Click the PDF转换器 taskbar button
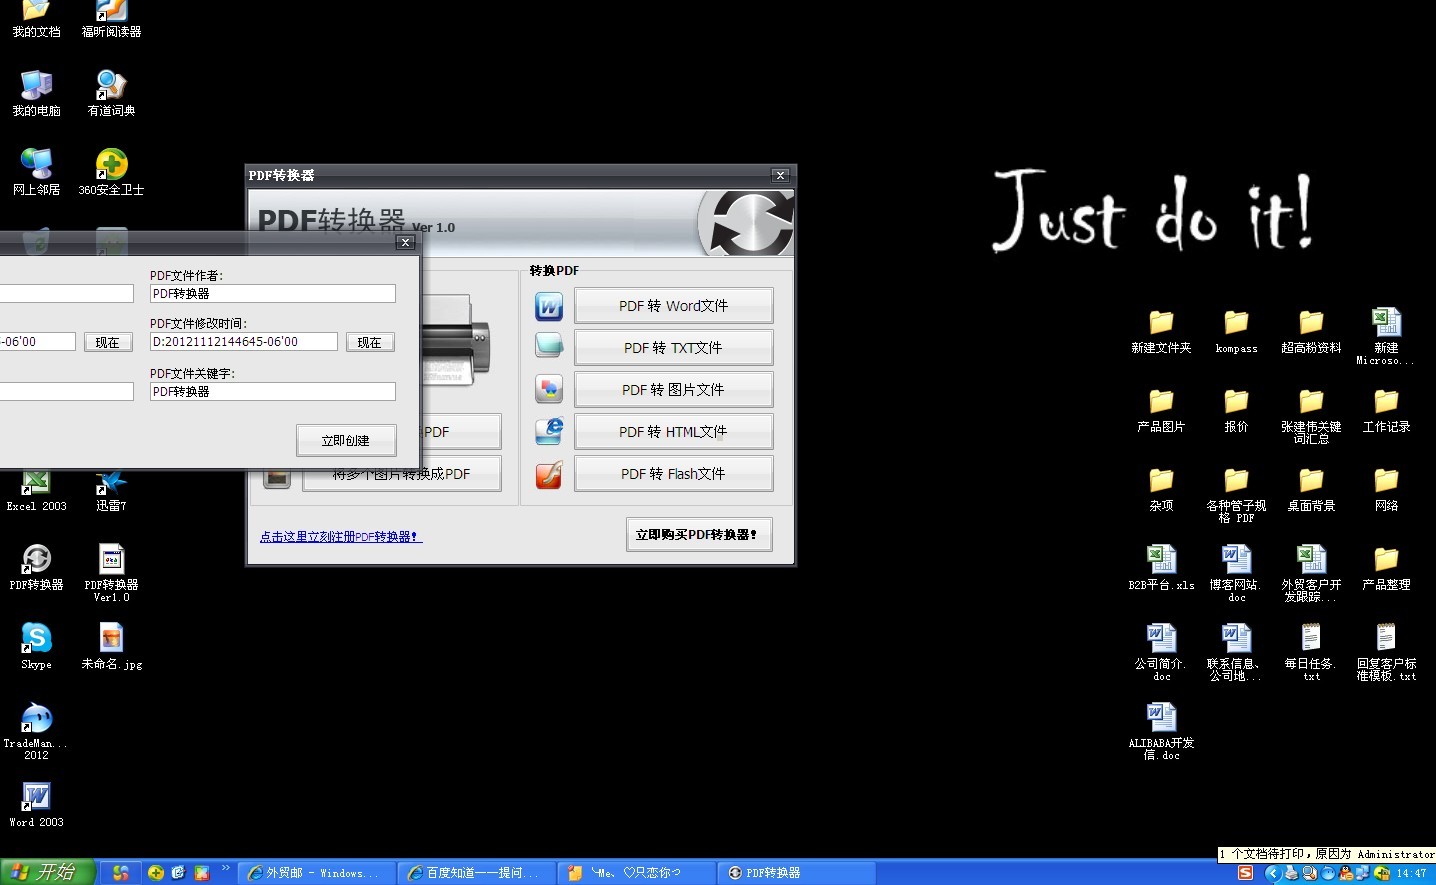 (x=796, y=873)
